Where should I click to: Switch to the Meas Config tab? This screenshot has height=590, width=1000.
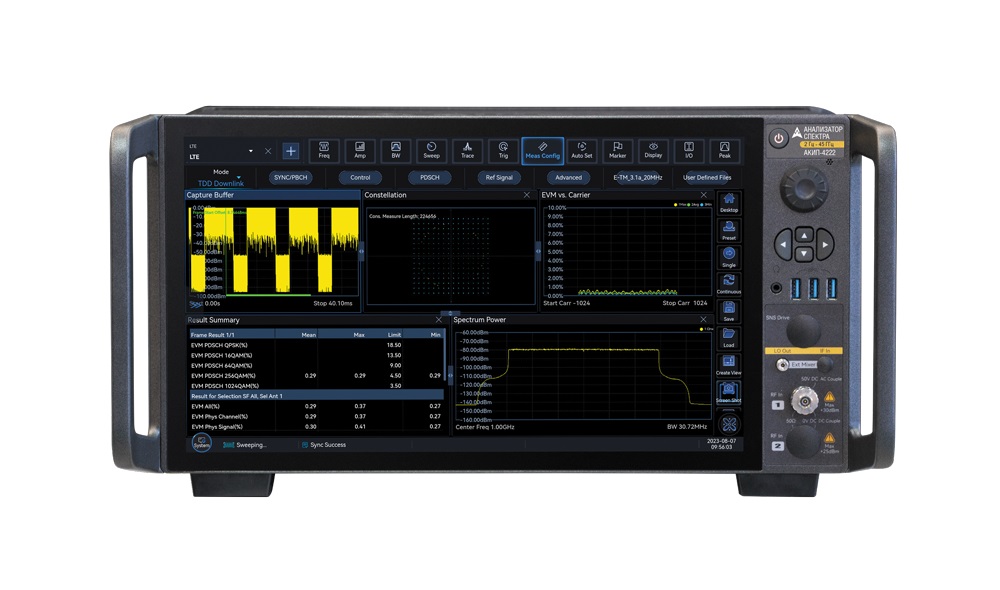coord(542,151)
